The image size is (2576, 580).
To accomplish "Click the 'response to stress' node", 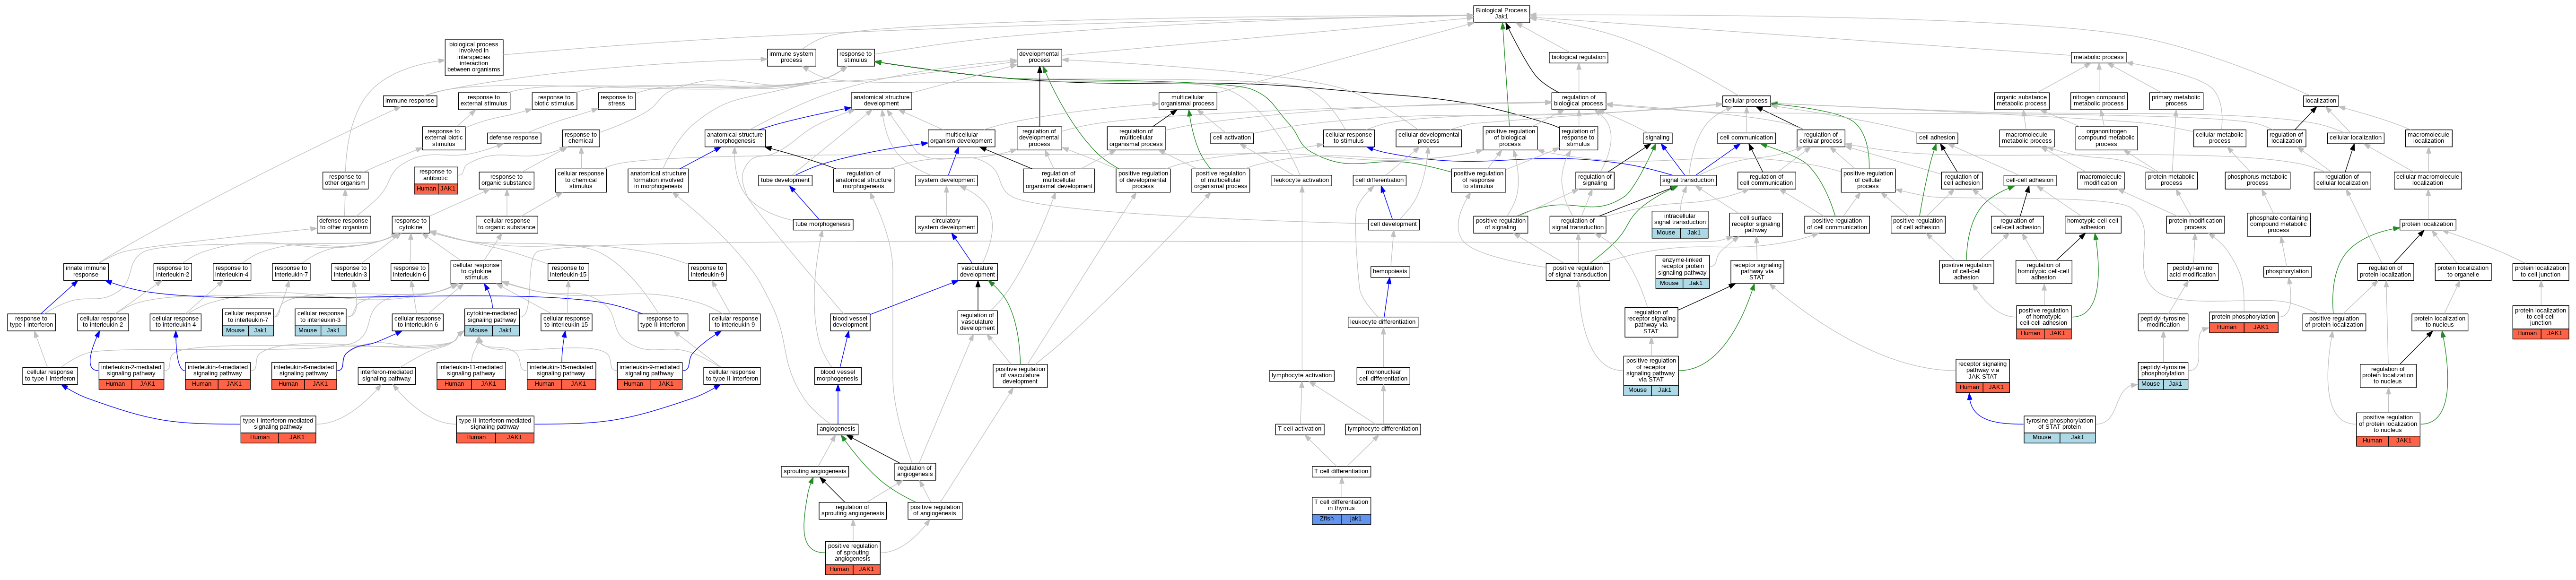I will [616, 101].
